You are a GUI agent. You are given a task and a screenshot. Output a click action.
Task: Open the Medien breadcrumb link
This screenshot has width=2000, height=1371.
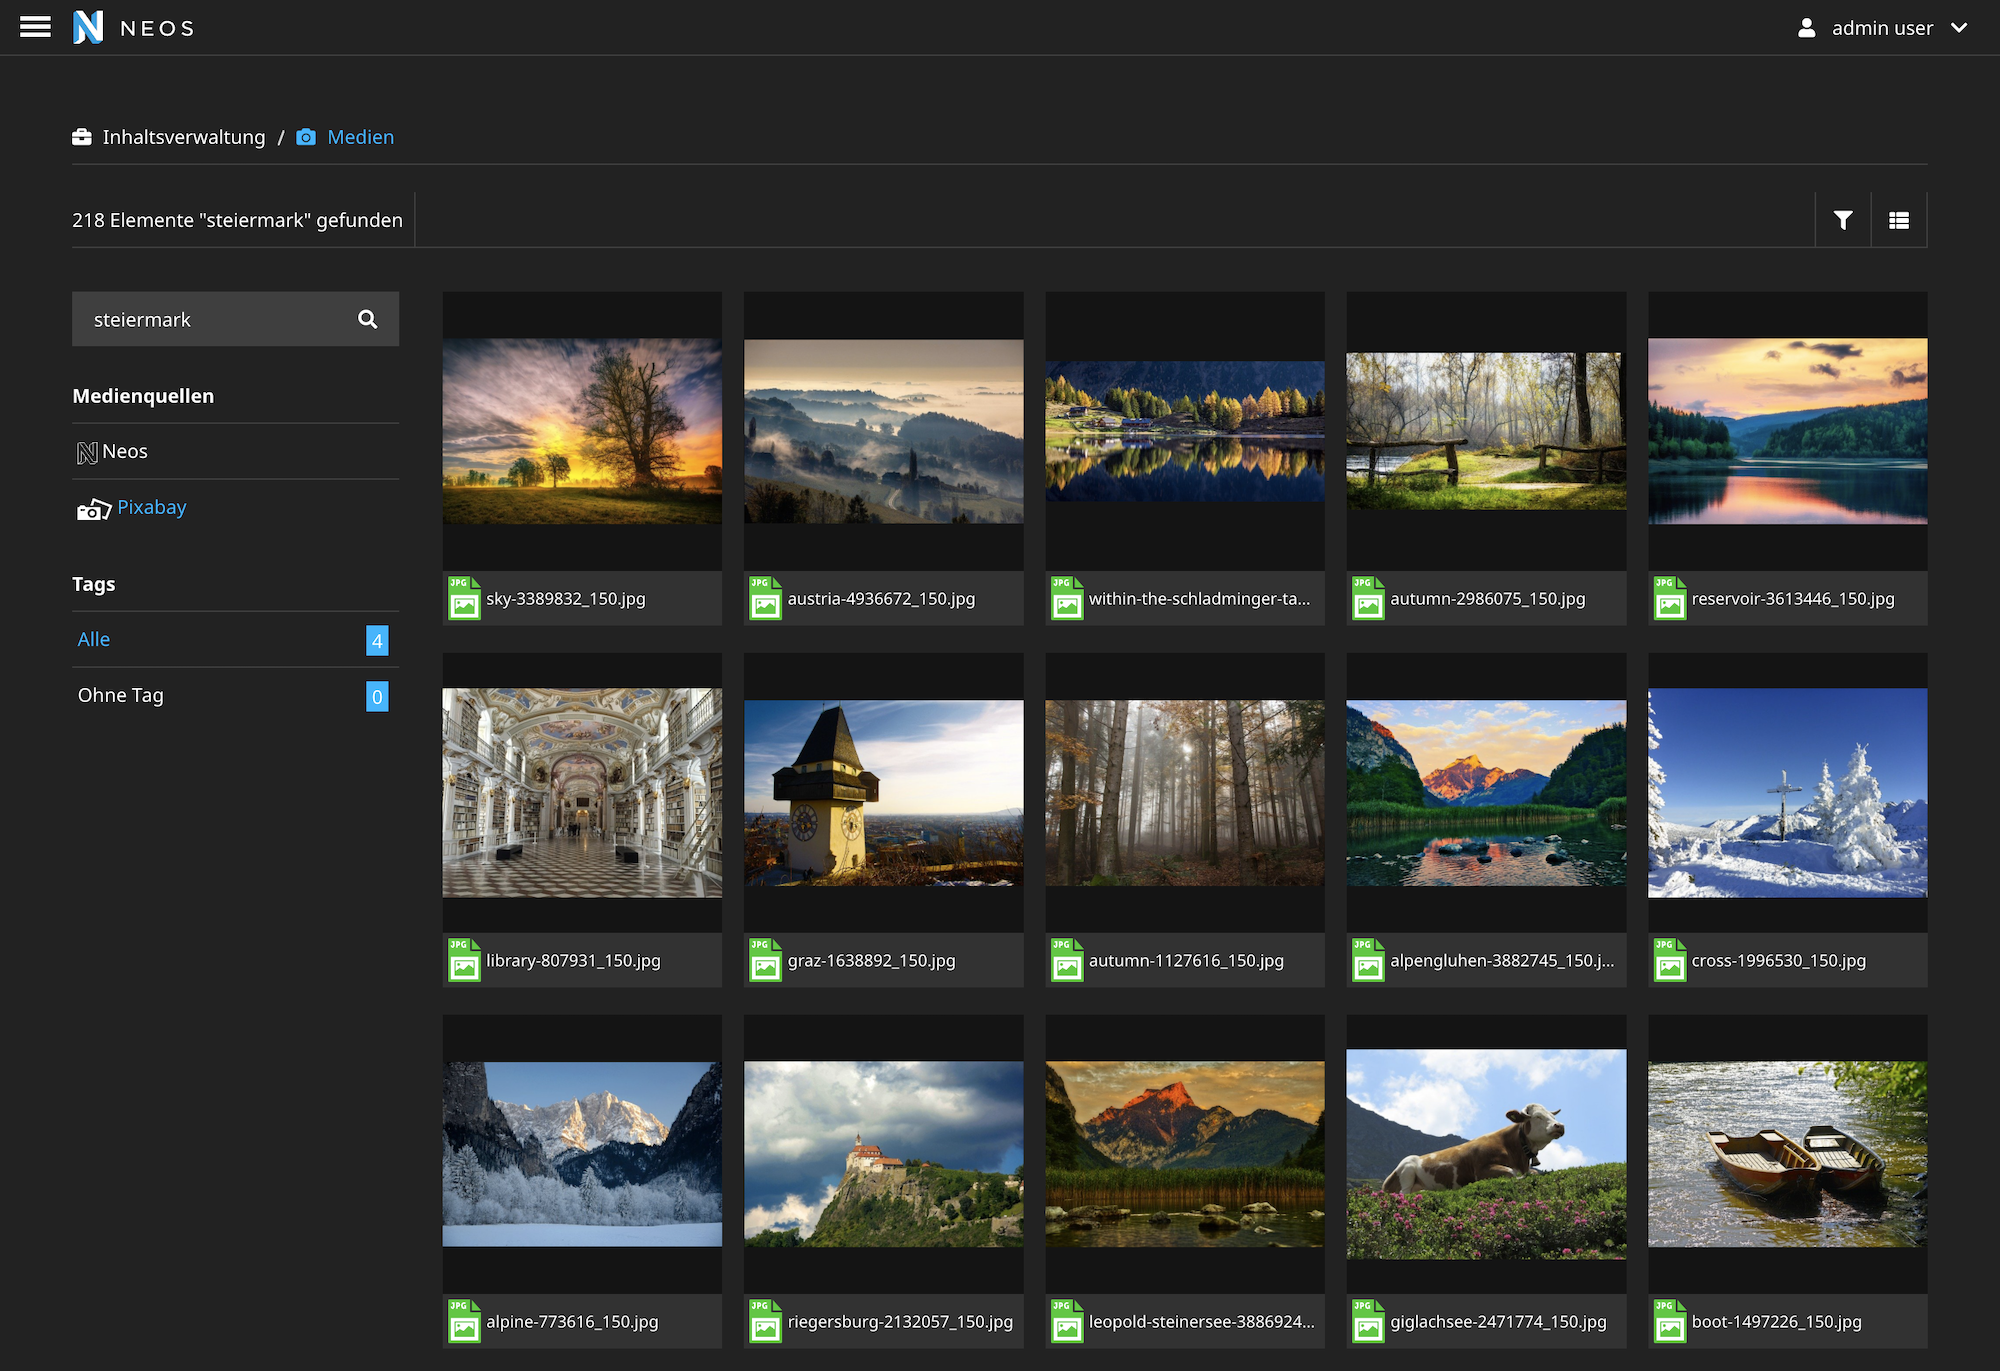(x=360, y=137)
